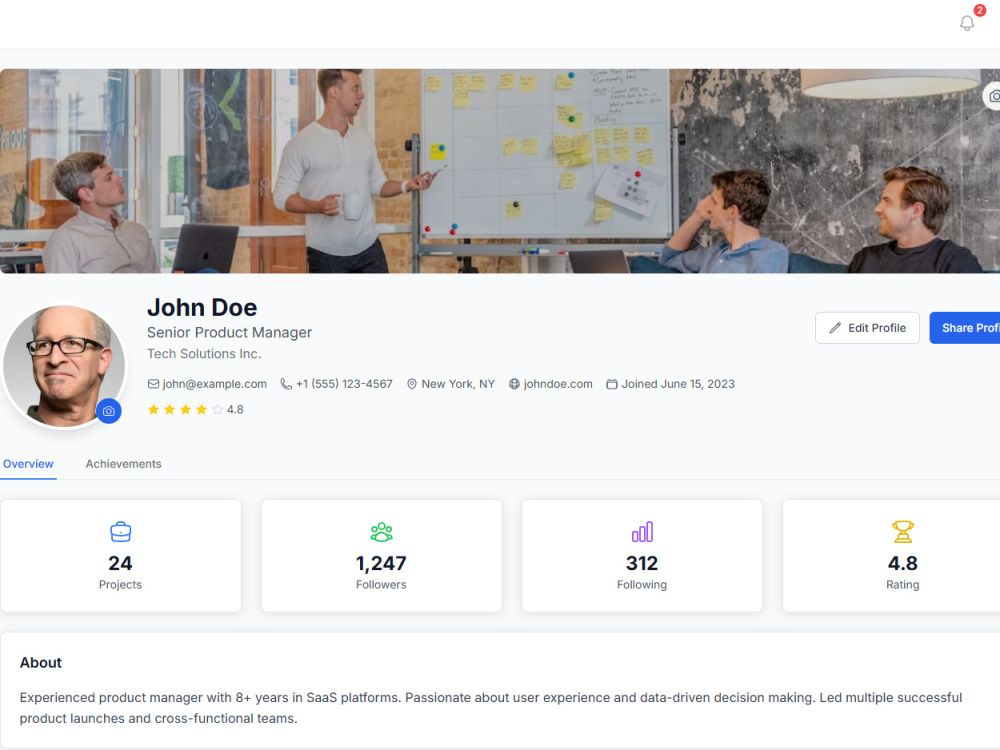Open the john@example.com email link

[x=214, y=384]
